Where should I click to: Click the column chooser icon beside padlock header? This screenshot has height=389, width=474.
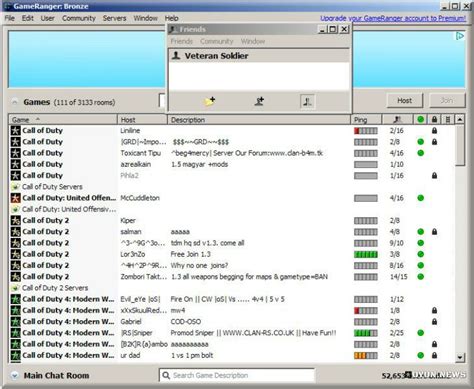(448, 119)
